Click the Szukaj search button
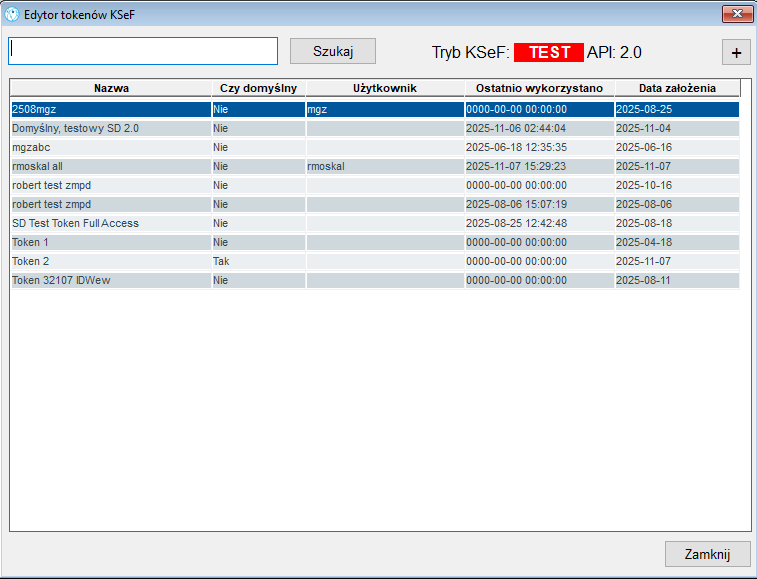 click(333, 51)
